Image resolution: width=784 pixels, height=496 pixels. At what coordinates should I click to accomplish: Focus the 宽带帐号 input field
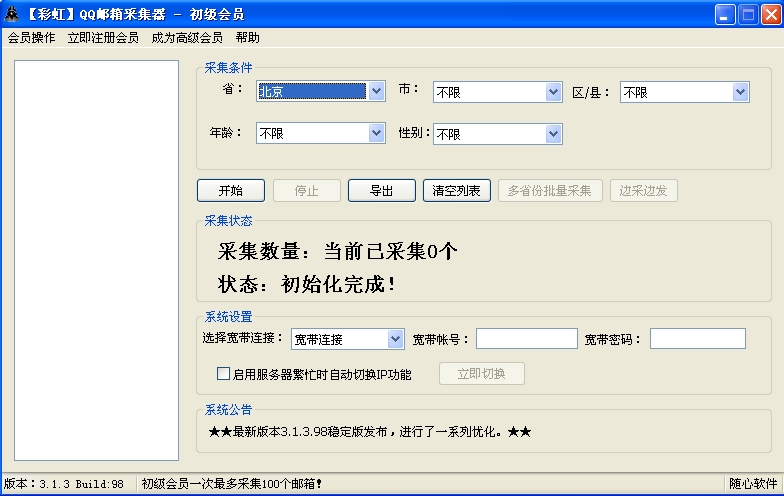[x=526, y=338]
